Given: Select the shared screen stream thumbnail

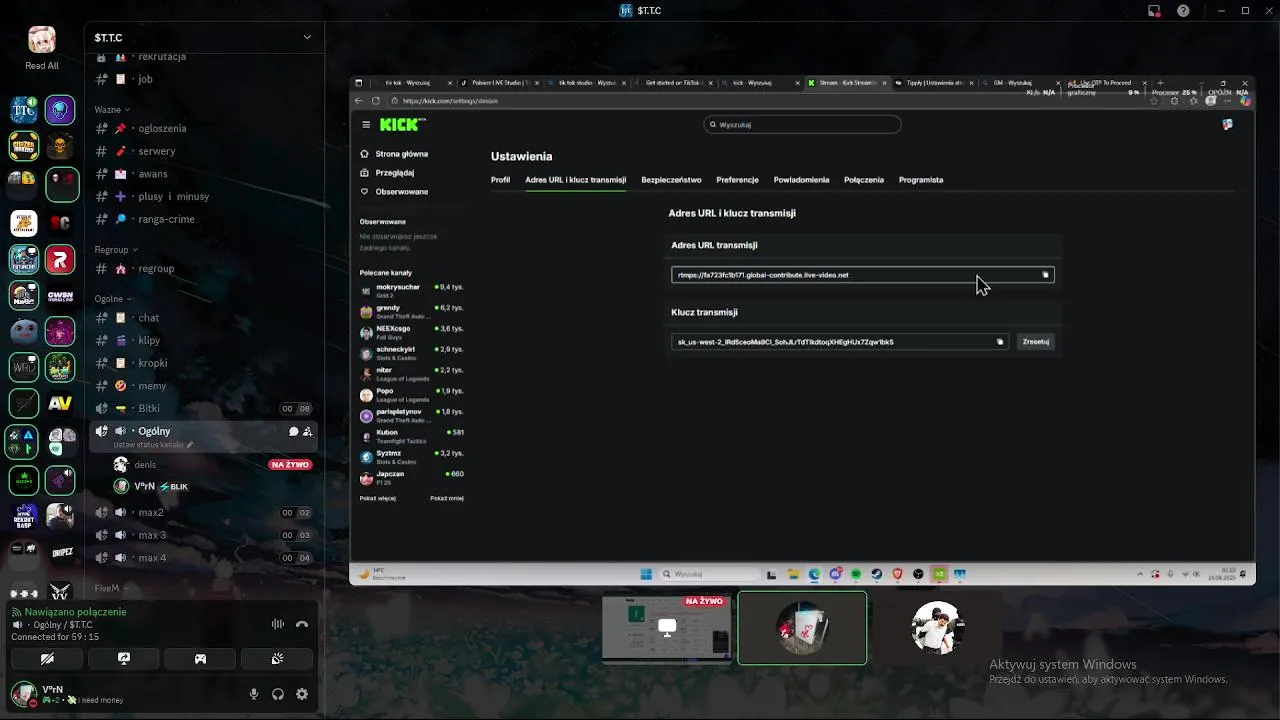Looking at the screenshot, I should pyautogui.click(x=666, y=628).
